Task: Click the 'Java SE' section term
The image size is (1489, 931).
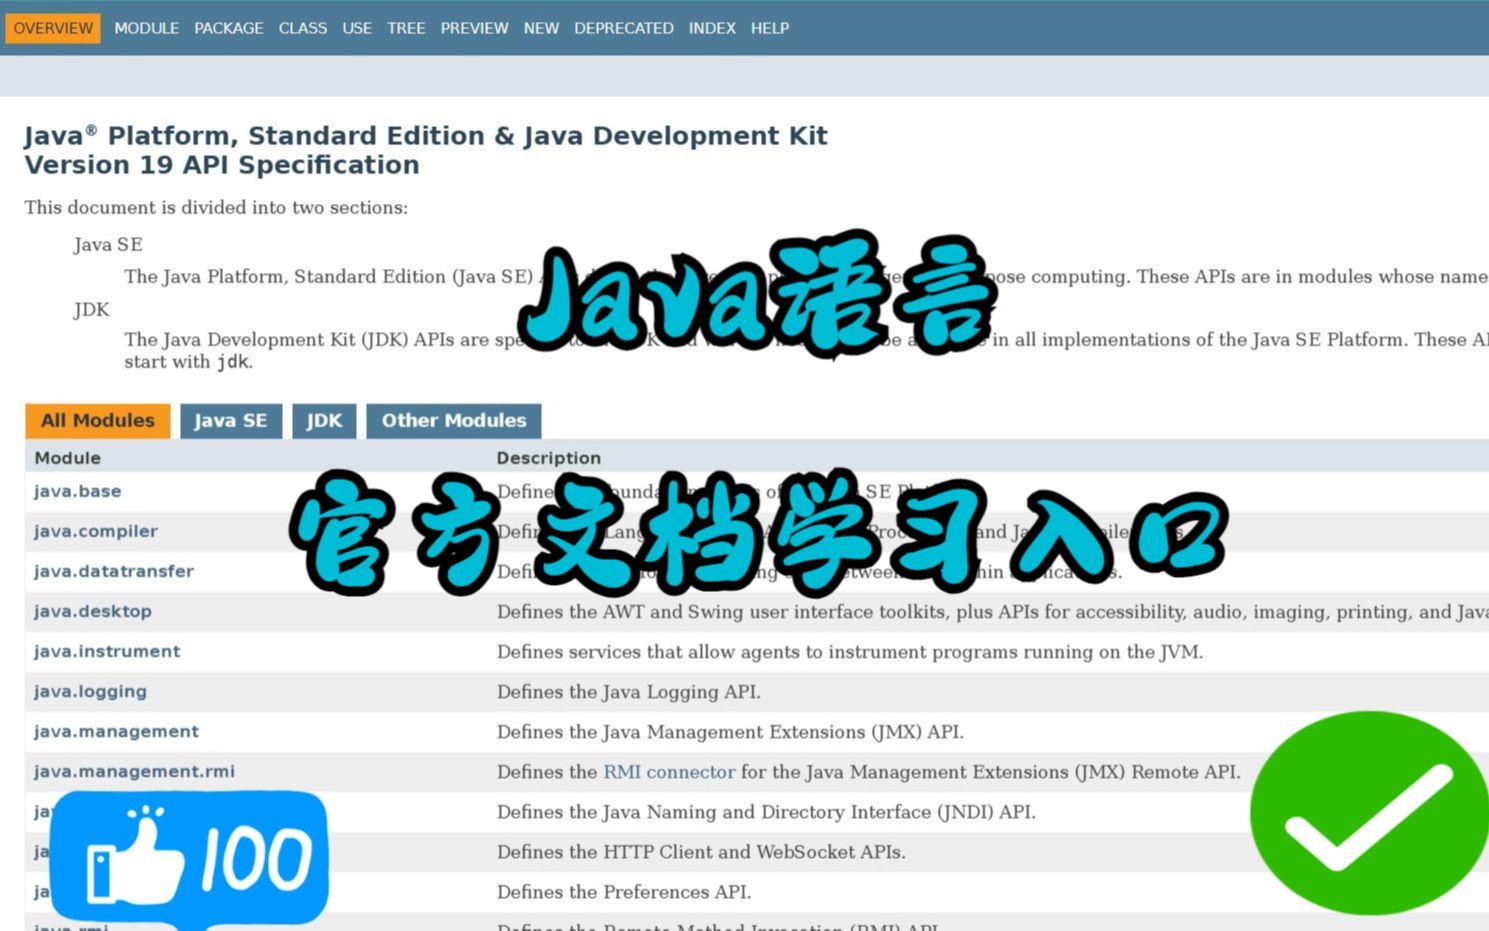Action: click(x=107, y=245)
